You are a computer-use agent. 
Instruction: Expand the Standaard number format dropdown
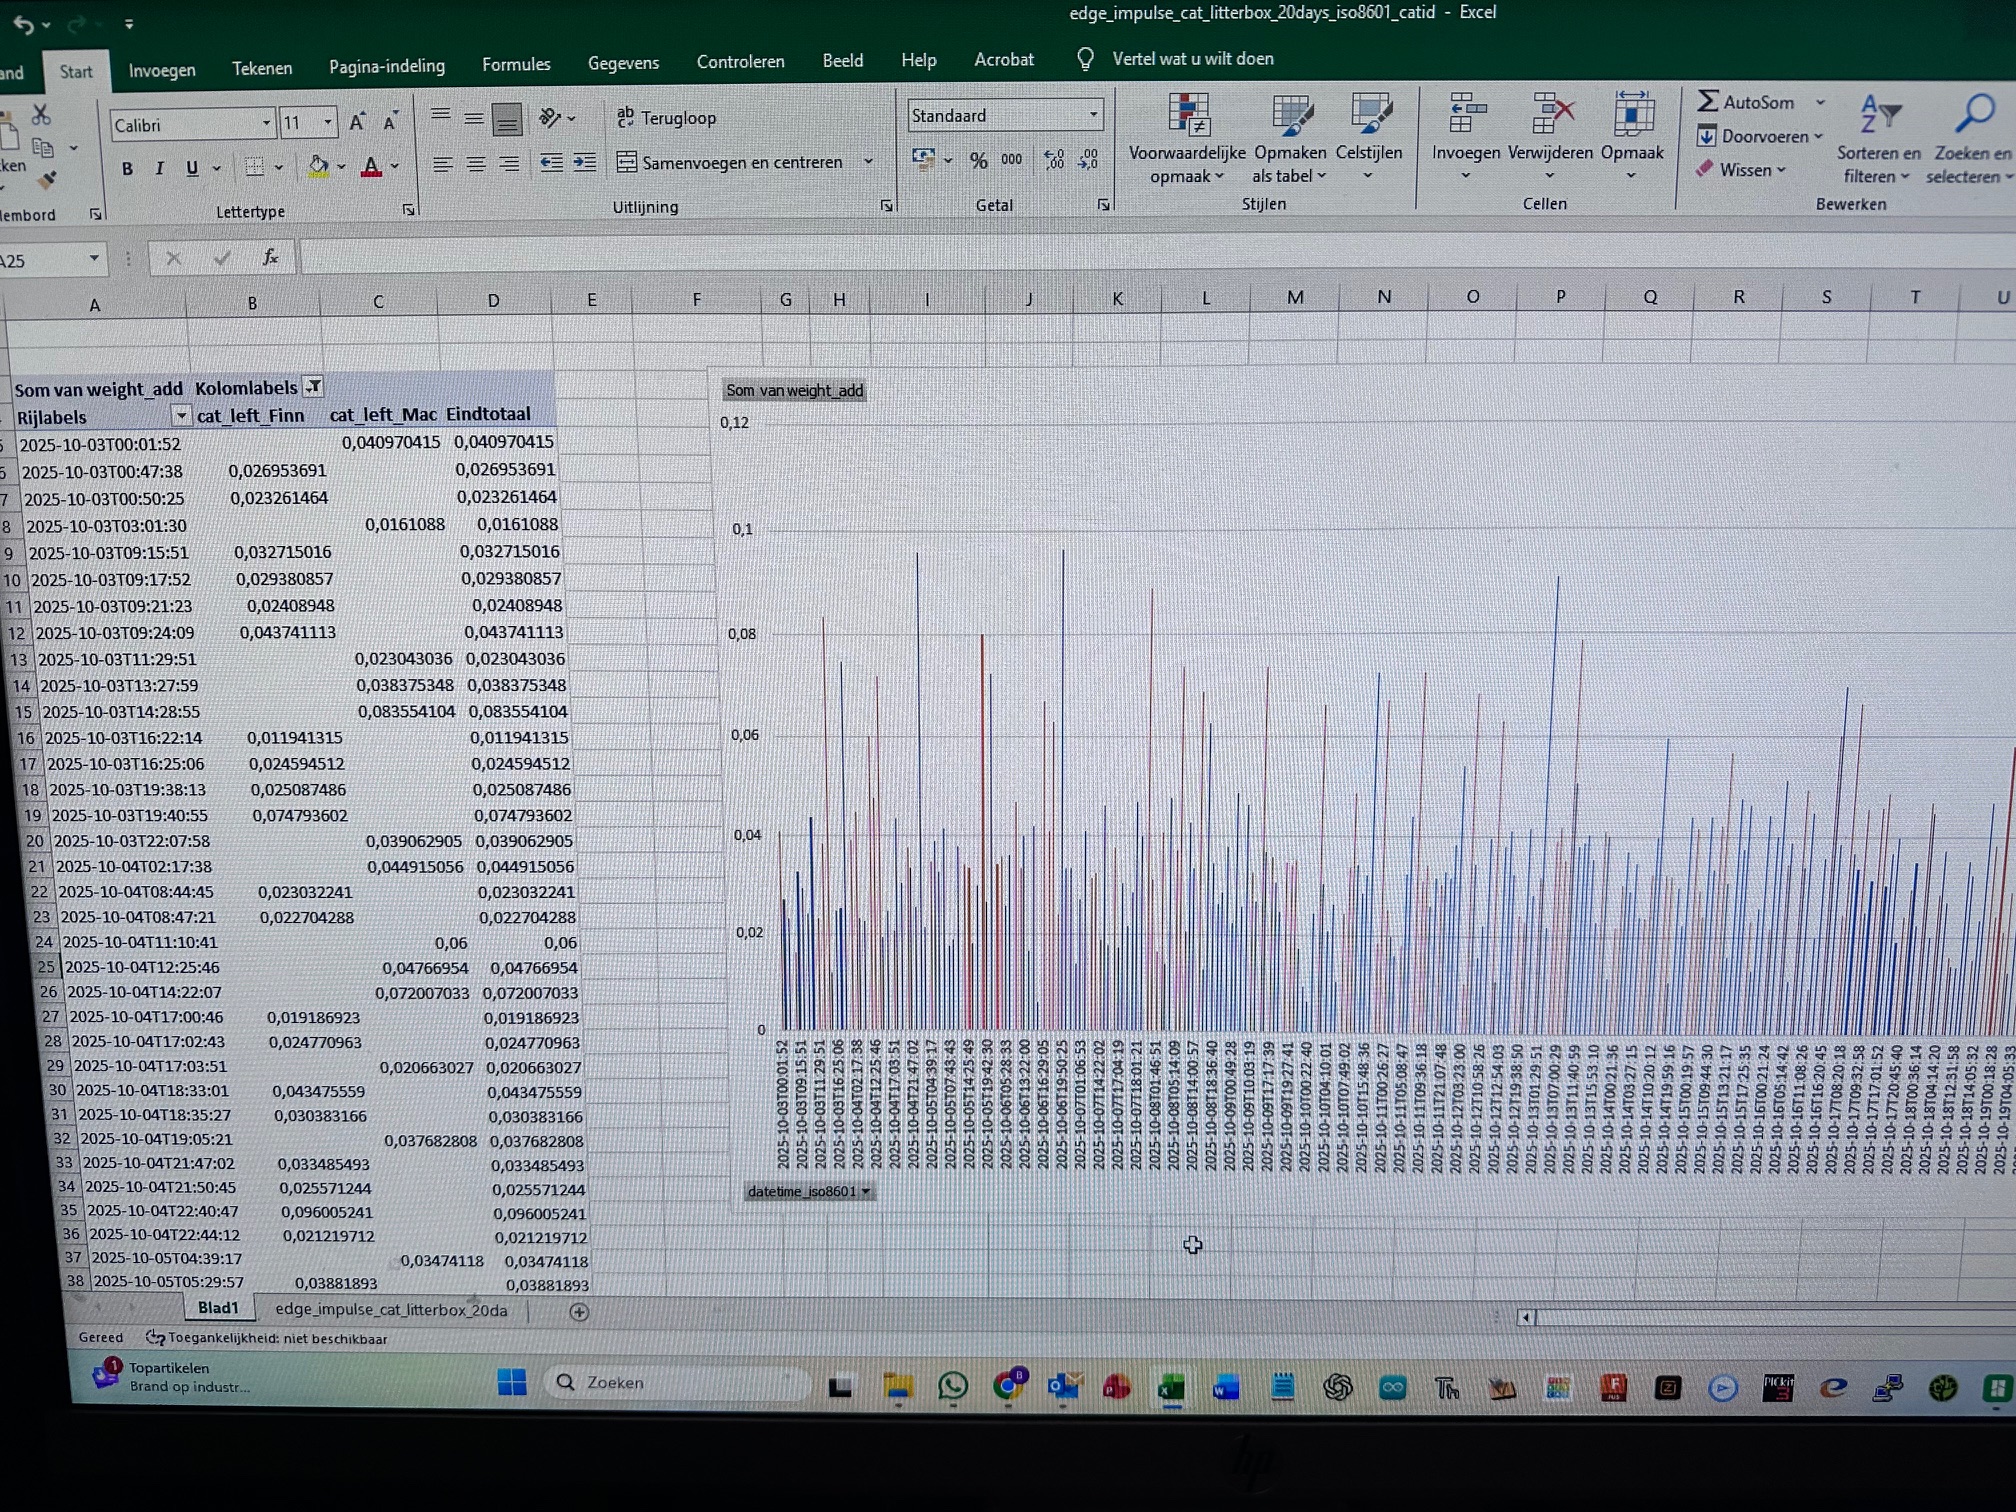click(x=1093, y=115)
